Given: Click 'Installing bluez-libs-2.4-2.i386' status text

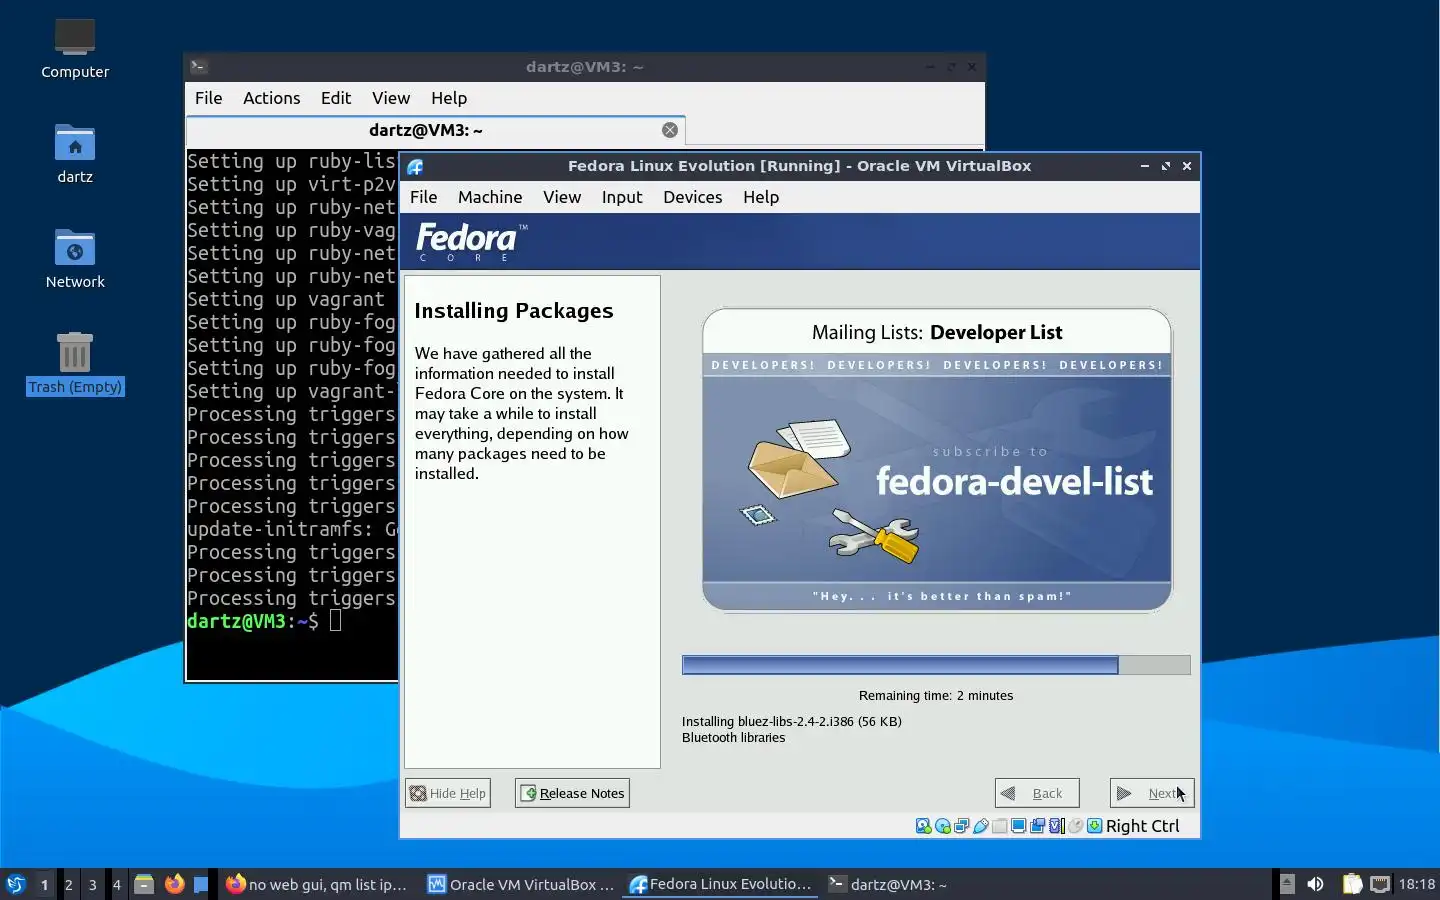Looking at the screenshot, I should click(x=792, y=721).
